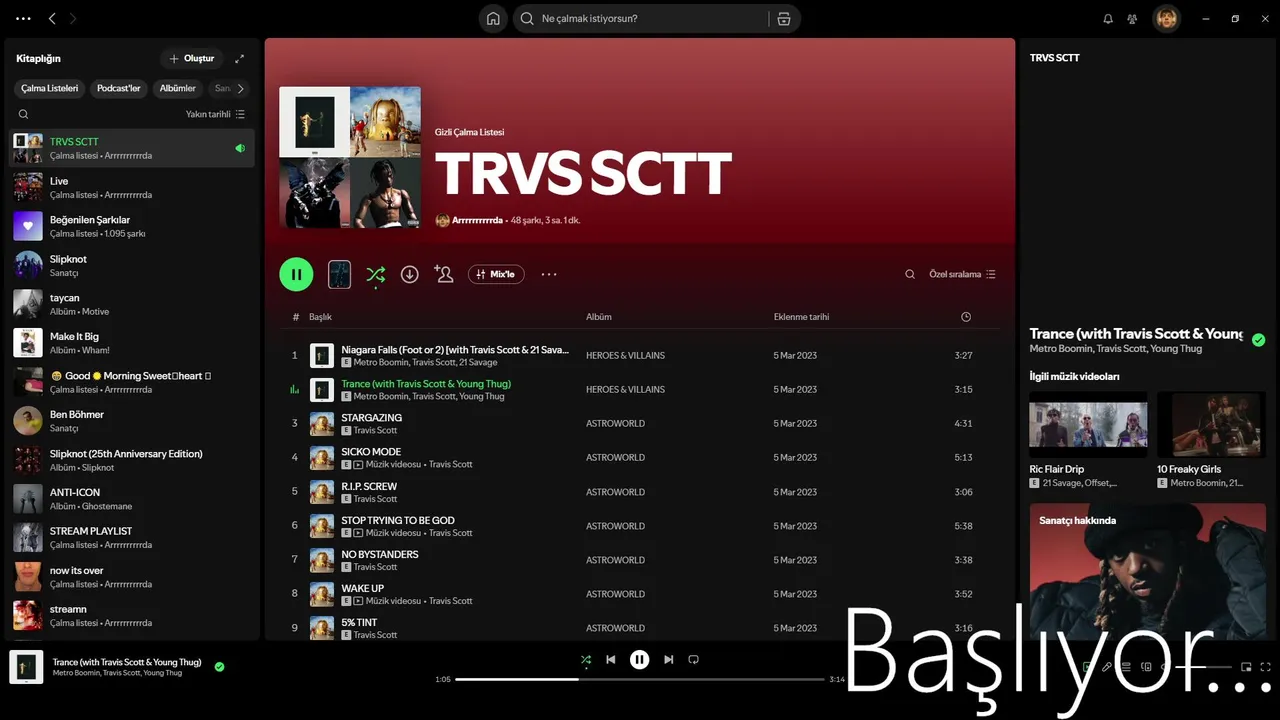Open Make It Big album by Wham!
The width and height of the screenshot is (1280, 720).
coord(132,343)
